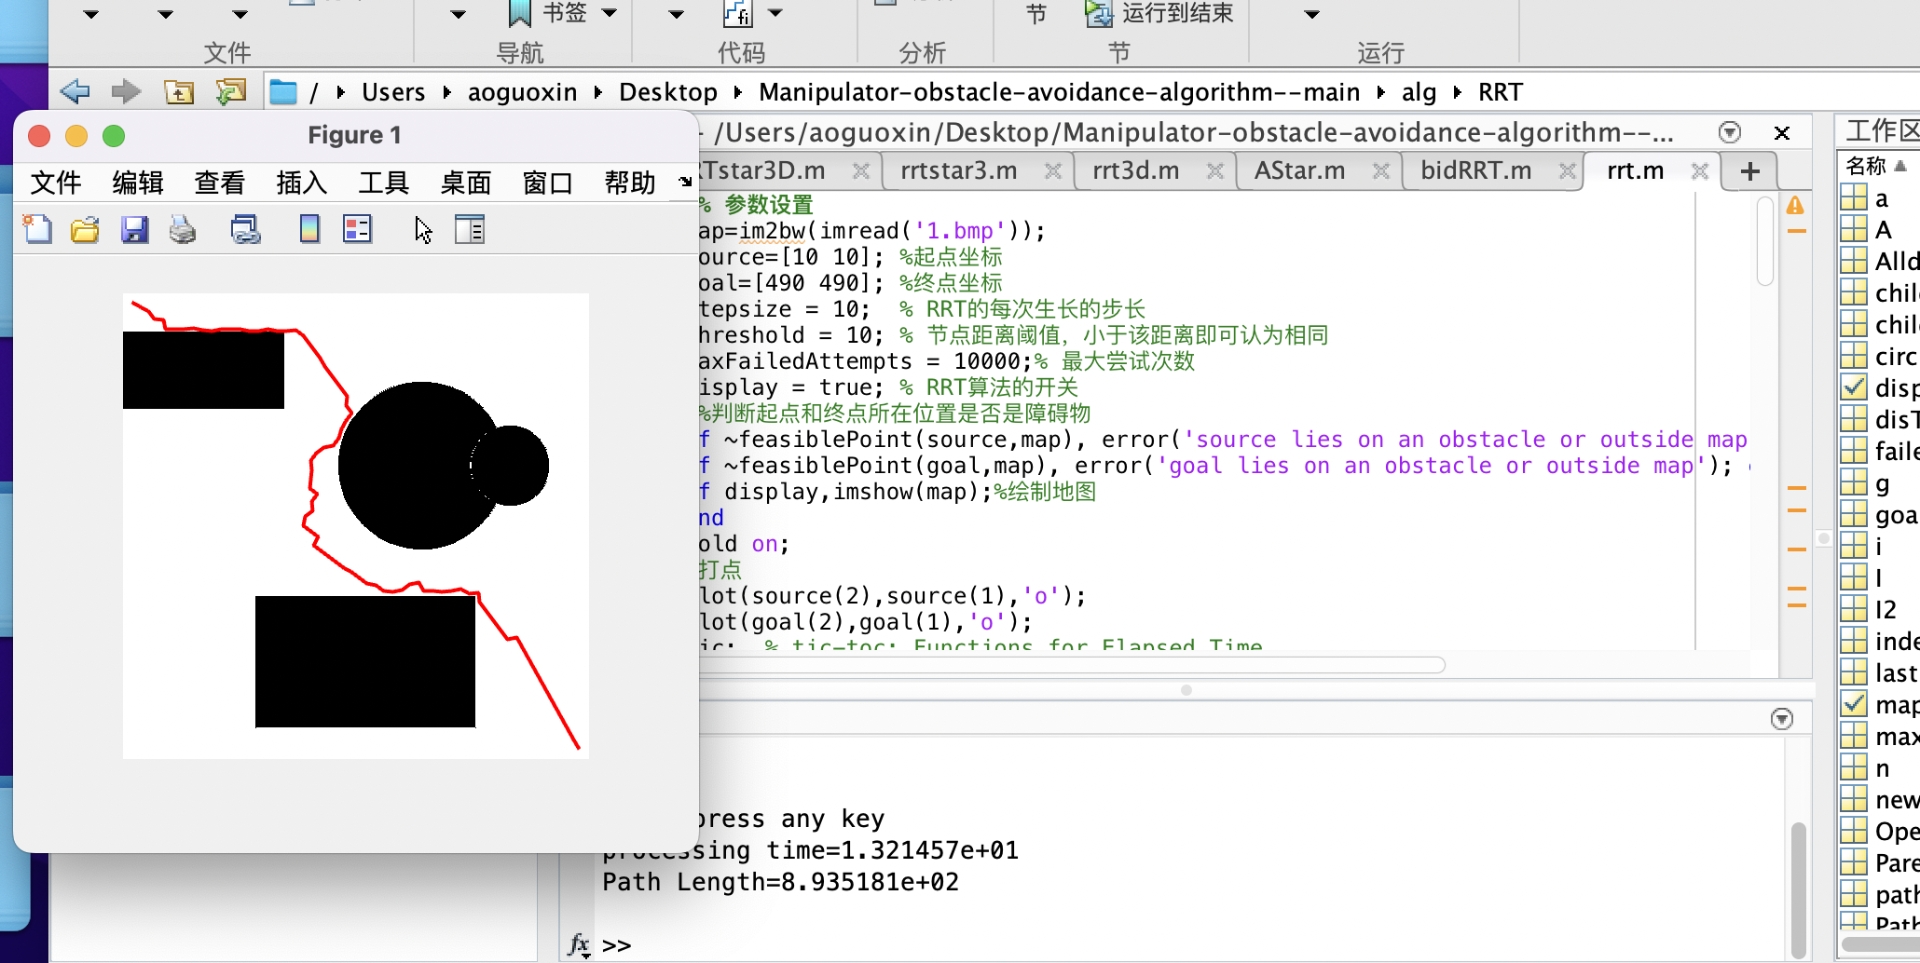The height and width of the screenshot is (963, 1920).
Task: Close the rrtstar3.m tab
Action: 1053,171
